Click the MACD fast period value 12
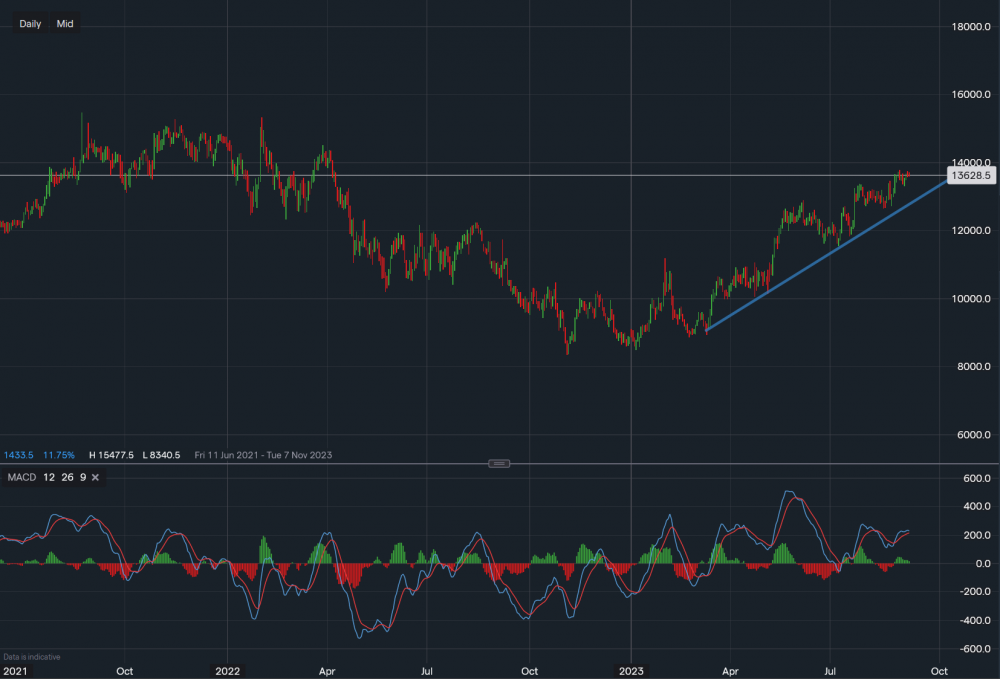 pyautogui.click(x=49, y=478)
